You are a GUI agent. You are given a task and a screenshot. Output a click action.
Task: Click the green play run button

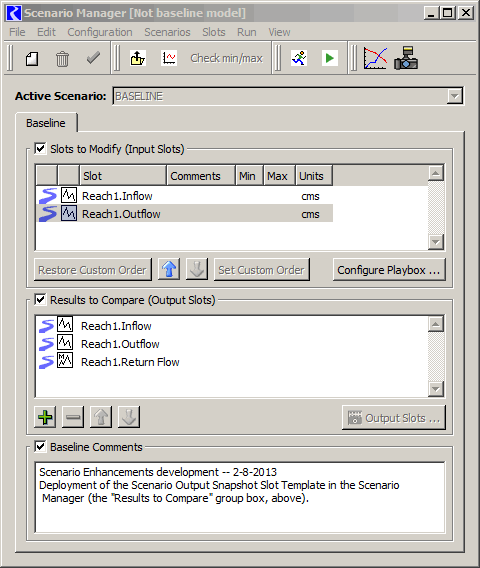[330, 58]
